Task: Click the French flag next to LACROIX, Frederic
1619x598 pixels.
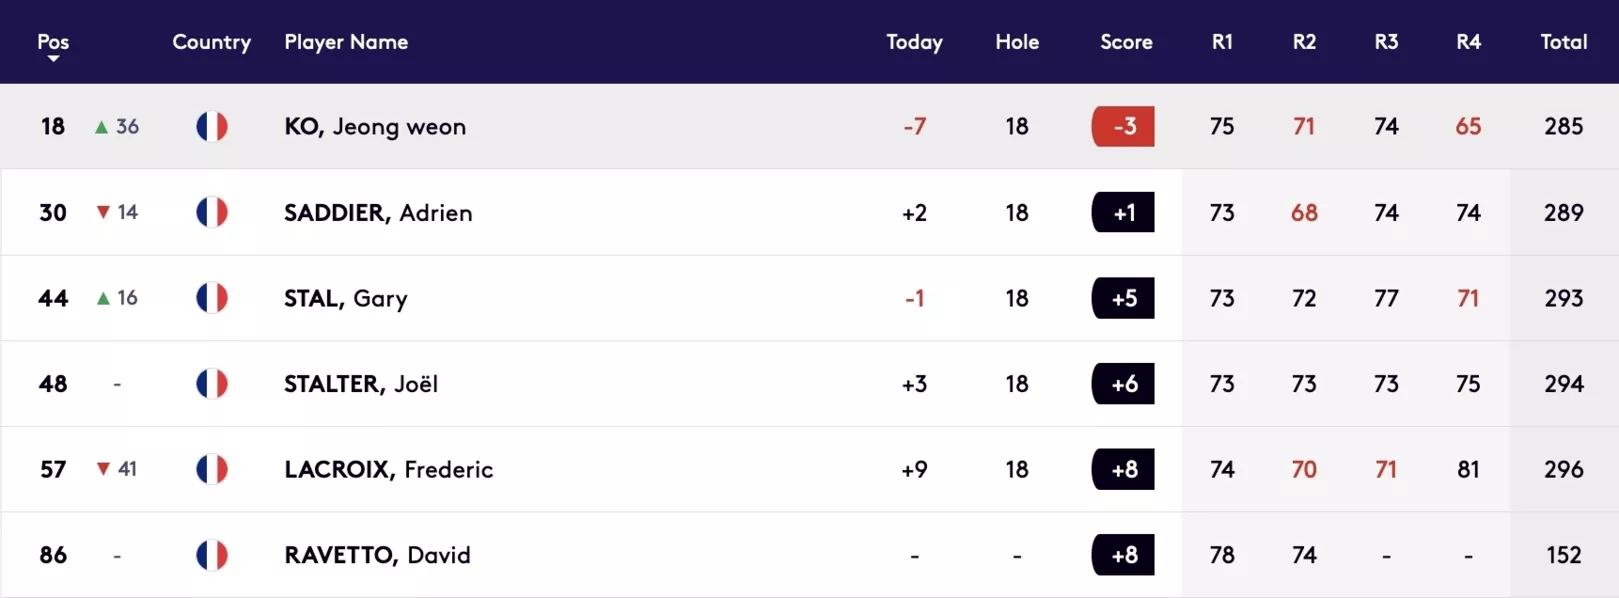Action: pyautogui.click(x=212, y=469)
